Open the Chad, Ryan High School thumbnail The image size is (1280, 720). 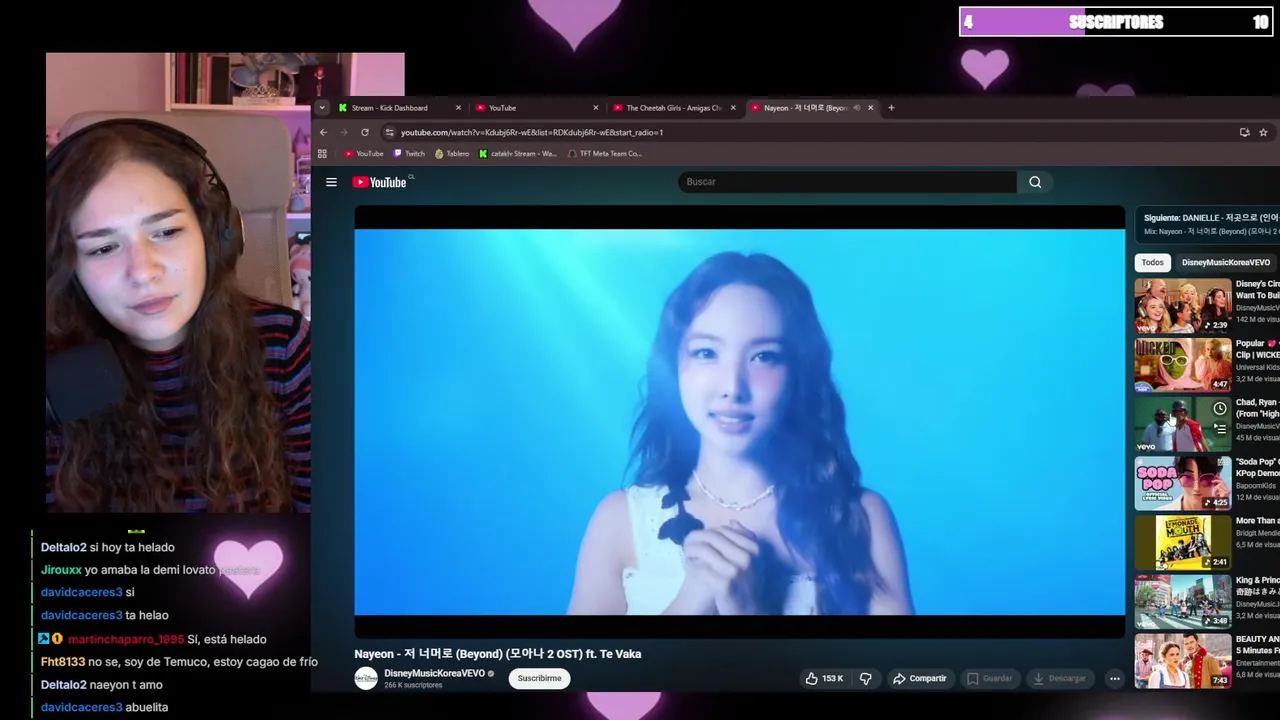tap(1182, 424)
